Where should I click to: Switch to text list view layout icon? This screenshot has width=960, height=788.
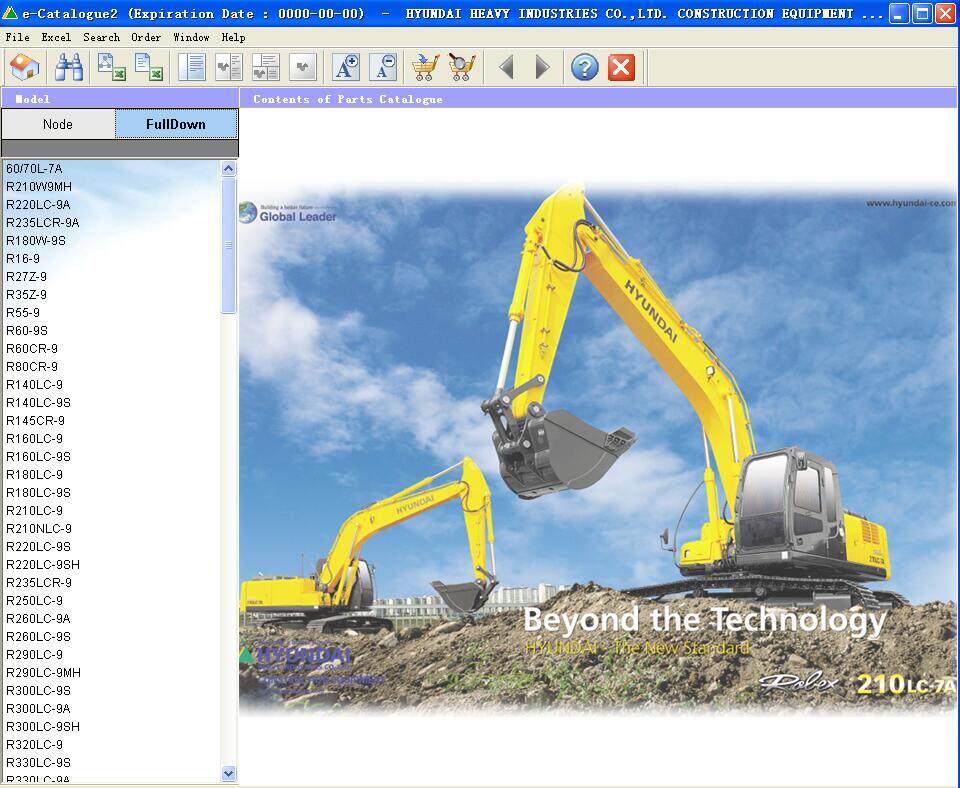[x=192, y=67]
